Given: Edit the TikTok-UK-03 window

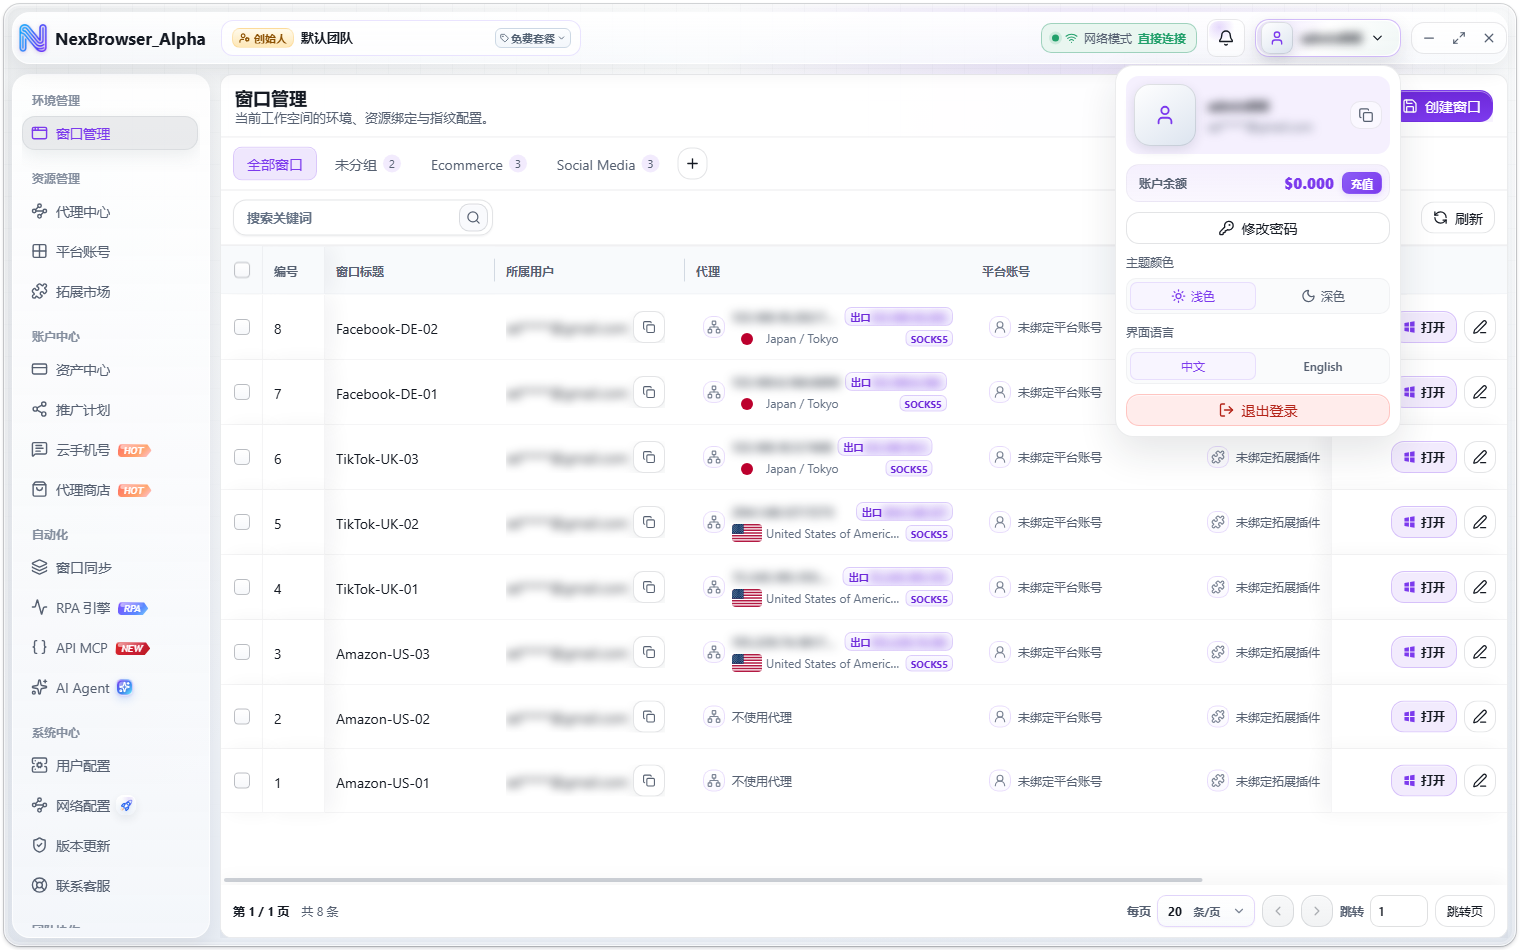Looking at the screenshot, I should 1480,457.
